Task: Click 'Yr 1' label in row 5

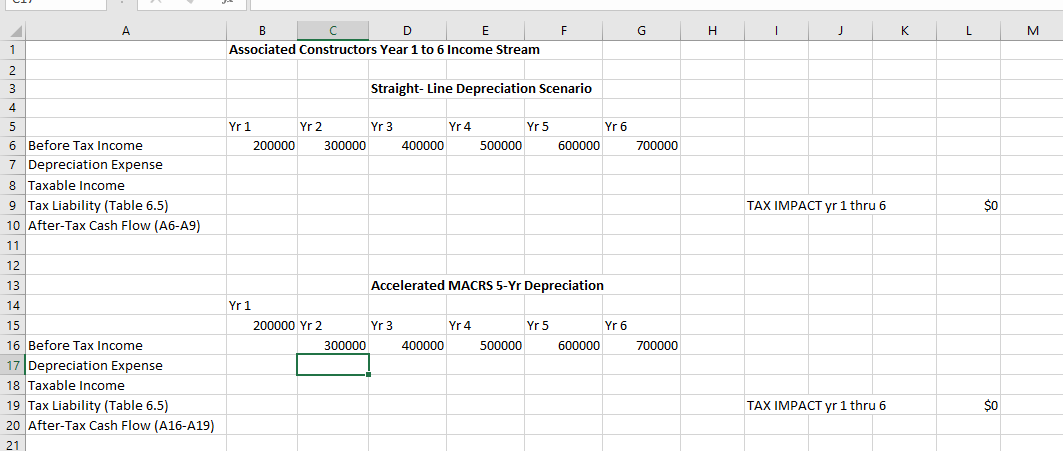Action: (241, 126)
